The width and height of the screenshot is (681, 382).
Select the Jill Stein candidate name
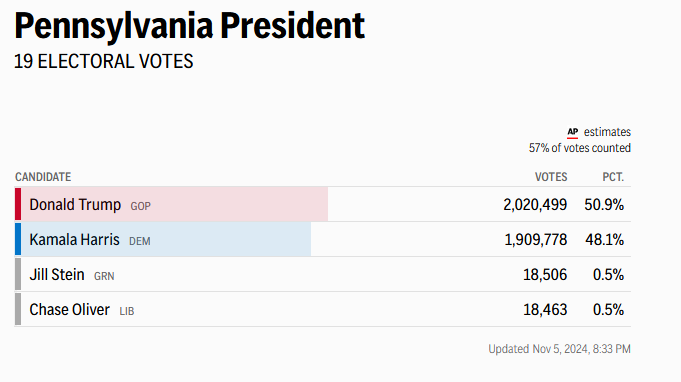[57, 275]
